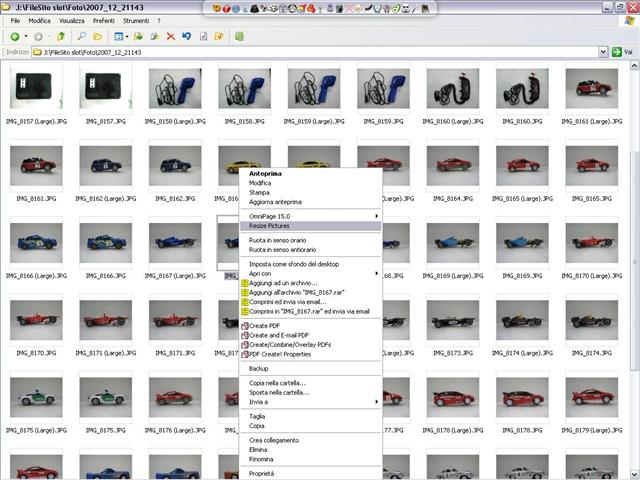Screen dimensions: 640x480
Task: Click the green refresh-style toolbar icon
Action: tap(239, 36)
